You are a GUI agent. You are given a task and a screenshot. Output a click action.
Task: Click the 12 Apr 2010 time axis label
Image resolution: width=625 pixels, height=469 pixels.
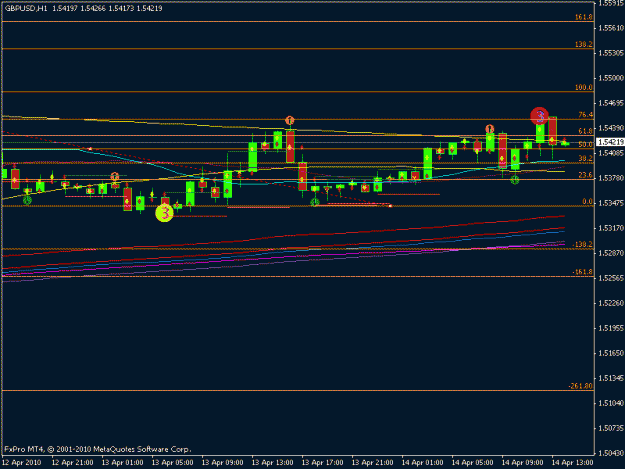(x=22, y=463)
